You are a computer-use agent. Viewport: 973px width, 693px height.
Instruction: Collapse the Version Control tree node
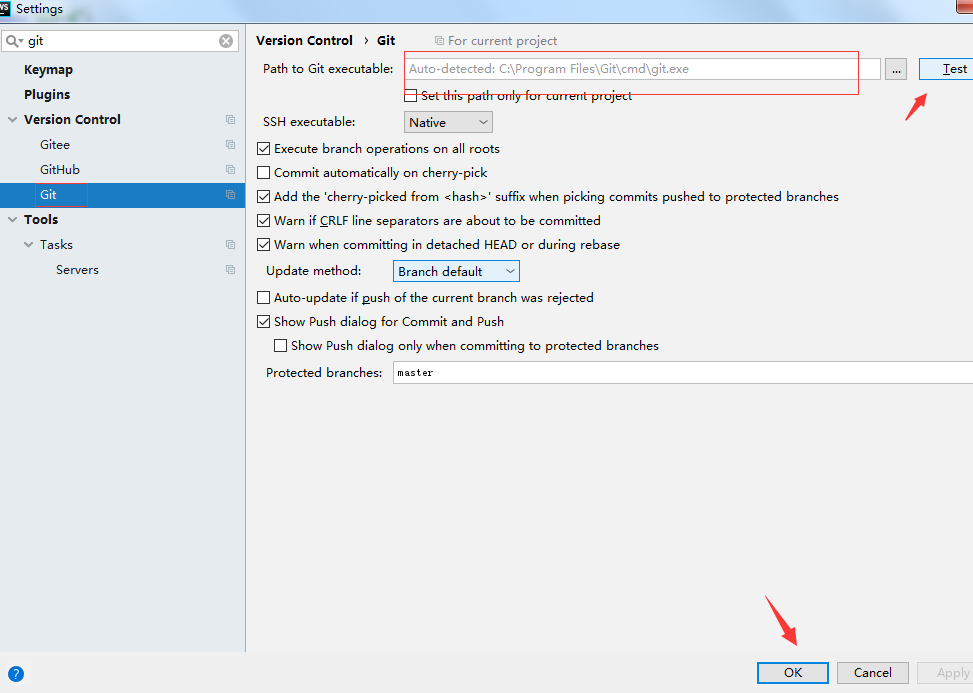(x=12, y=119)
